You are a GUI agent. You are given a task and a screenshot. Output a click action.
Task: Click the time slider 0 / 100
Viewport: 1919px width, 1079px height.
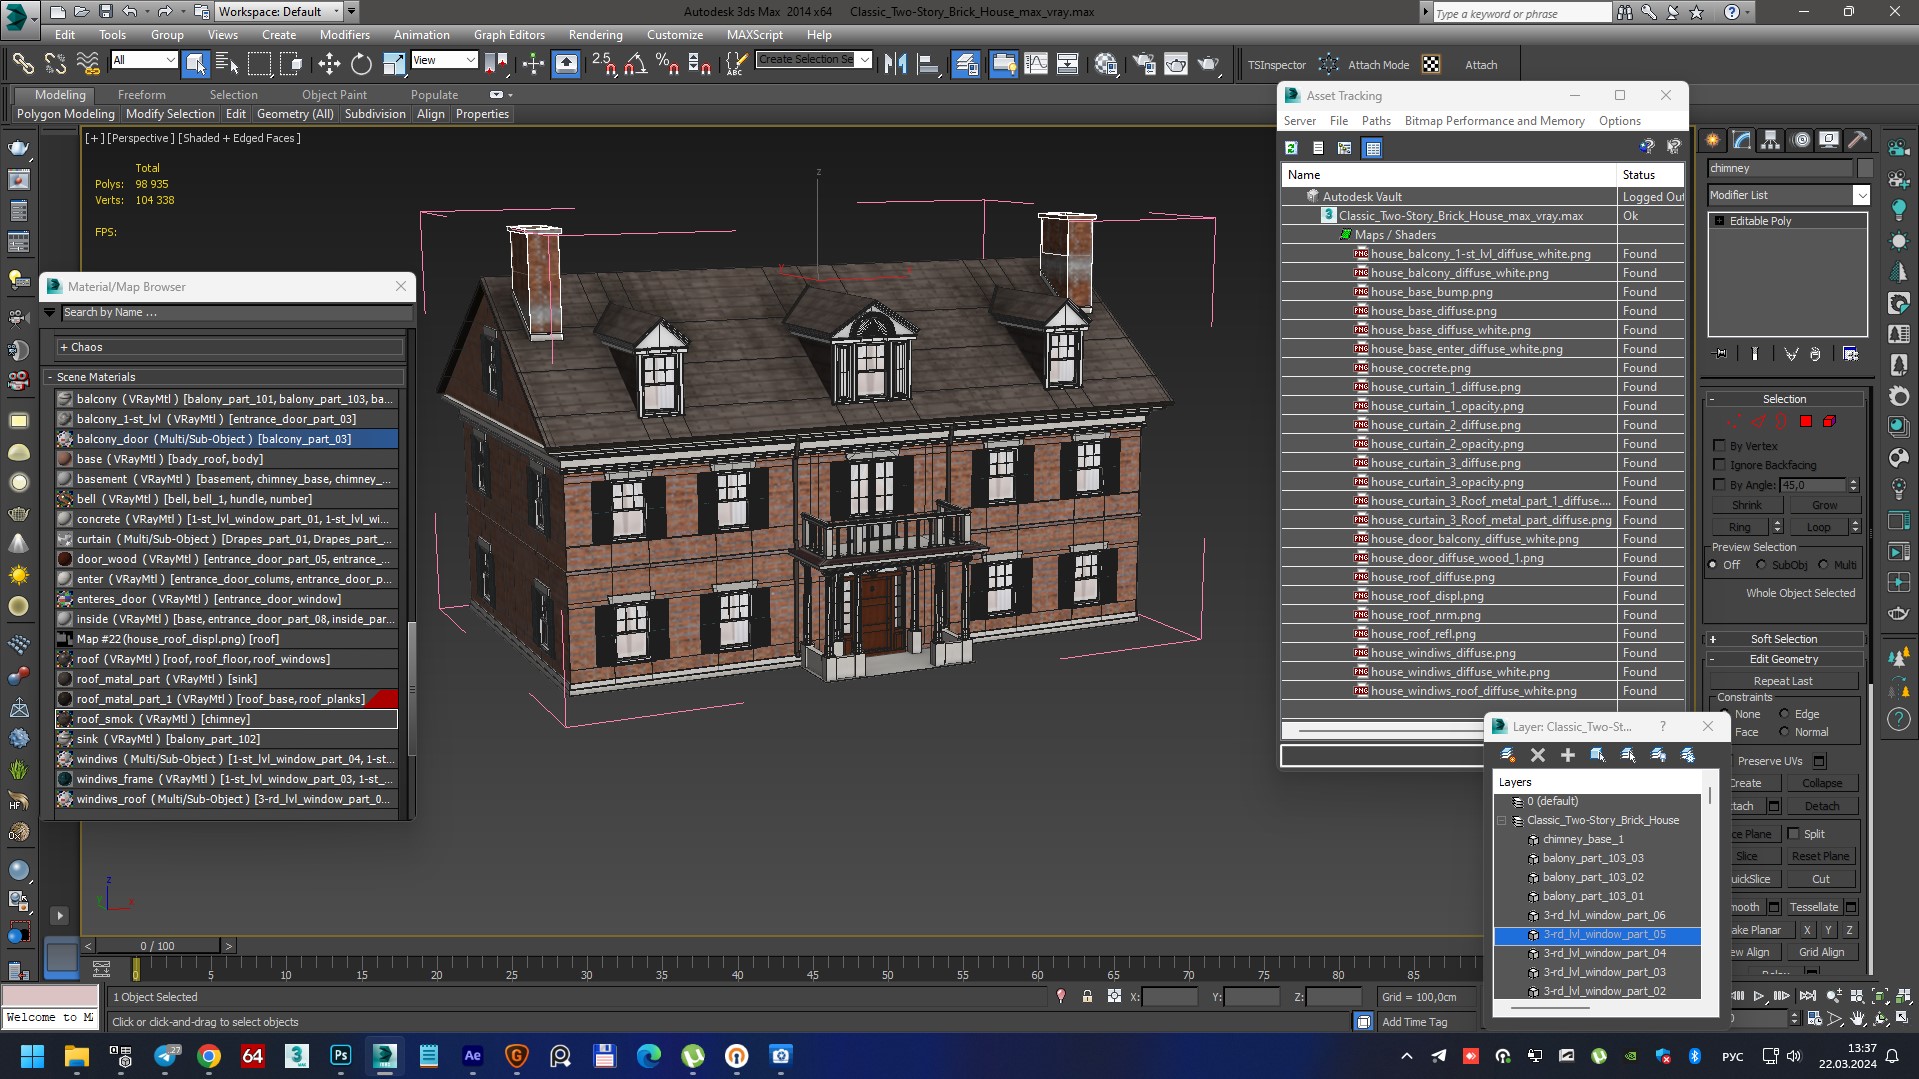click(x=158, y=945)
